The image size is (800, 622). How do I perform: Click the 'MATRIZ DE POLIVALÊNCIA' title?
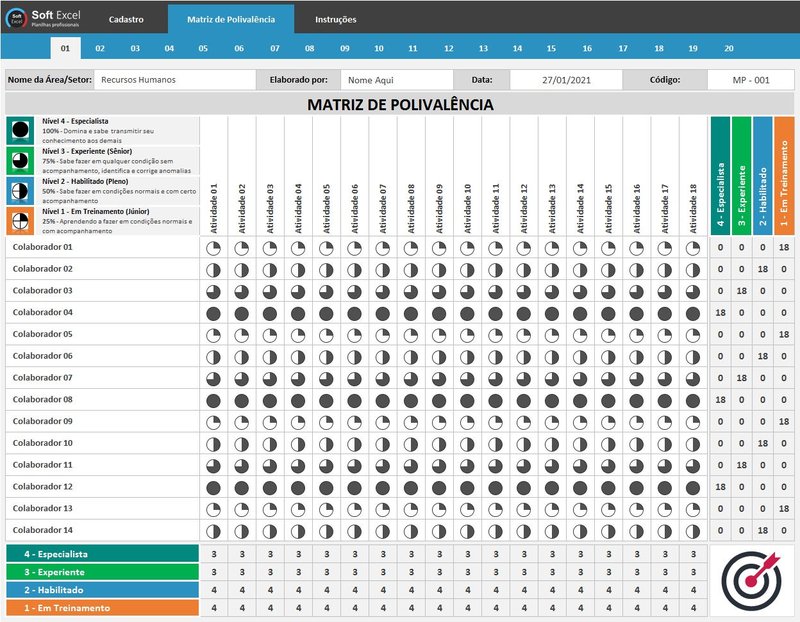[400, 105]
